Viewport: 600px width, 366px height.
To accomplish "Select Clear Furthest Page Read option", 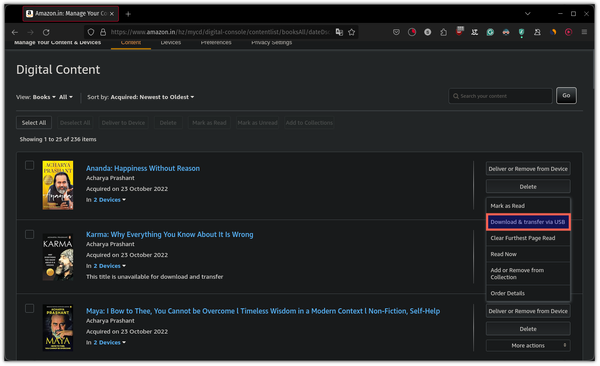I will (x=528, y=238).
